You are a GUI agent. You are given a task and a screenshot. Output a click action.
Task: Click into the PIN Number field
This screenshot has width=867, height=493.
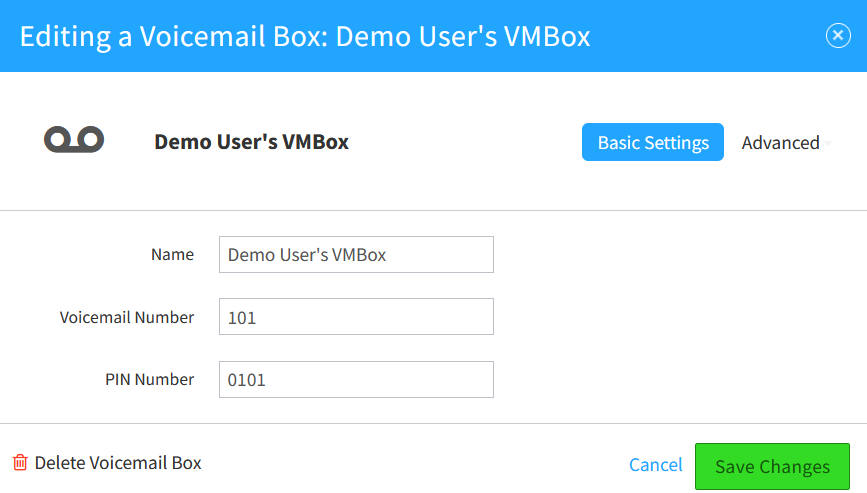coord(356,380)
